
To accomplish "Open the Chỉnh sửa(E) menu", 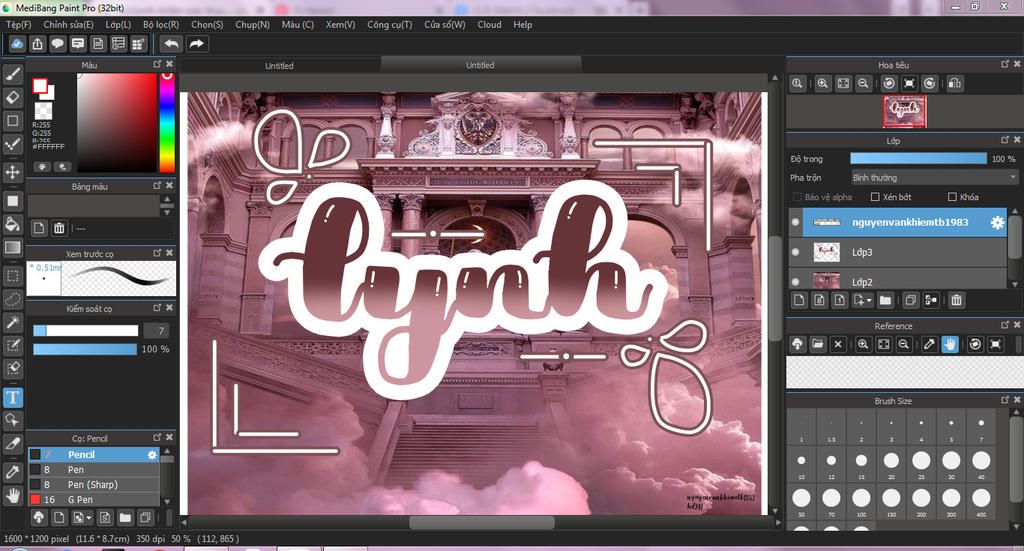I will pos(69,24).
